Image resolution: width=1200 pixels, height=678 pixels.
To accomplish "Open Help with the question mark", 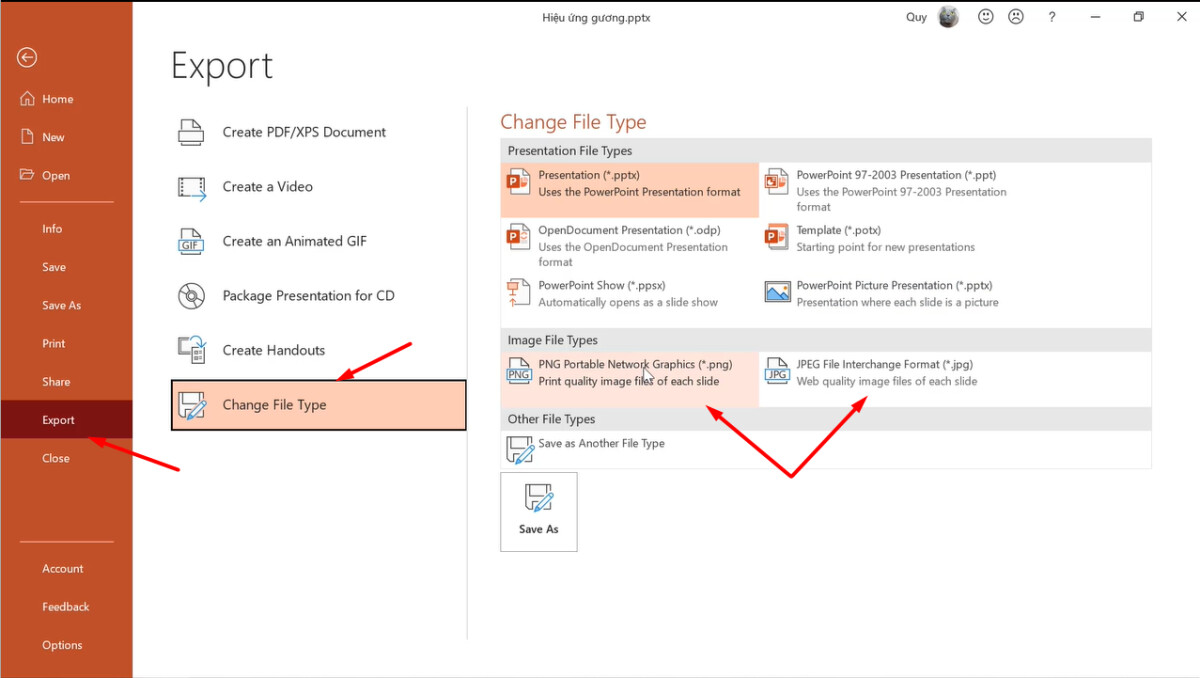I will [x=1051, y=17].
